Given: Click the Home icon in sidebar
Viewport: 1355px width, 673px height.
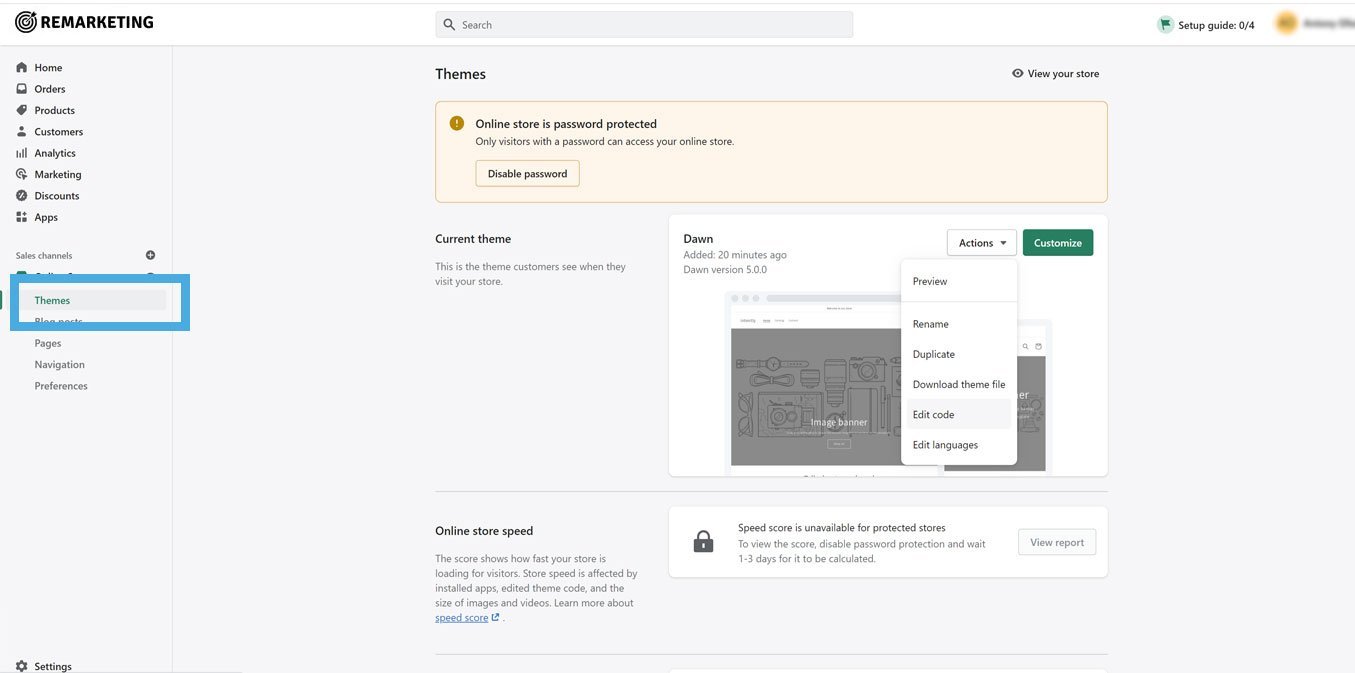Looking at the screenshot, I should [x=22, y=68].
